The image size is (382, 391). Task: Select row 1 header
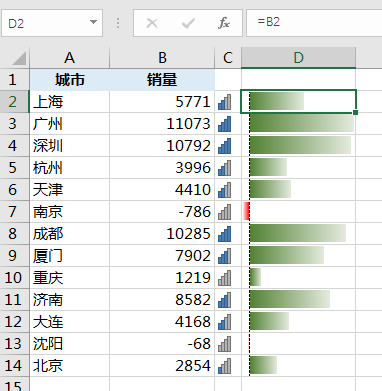pyautogui.click(x=14, y=80)
